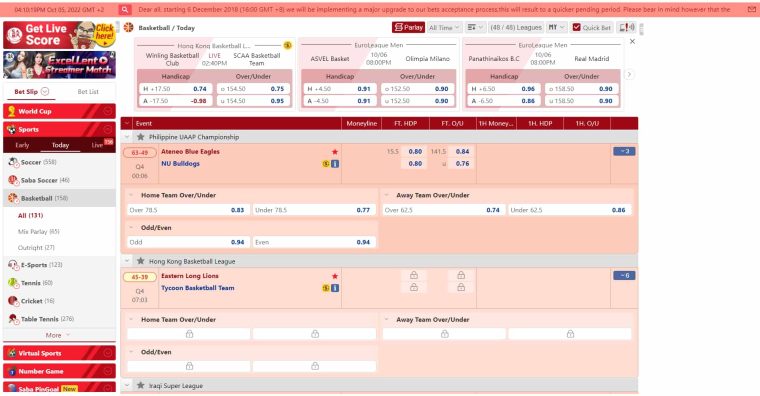Click the coin icon on NU Bulldogs row
Screen dimensions: 760x396
tap(326, 164)
